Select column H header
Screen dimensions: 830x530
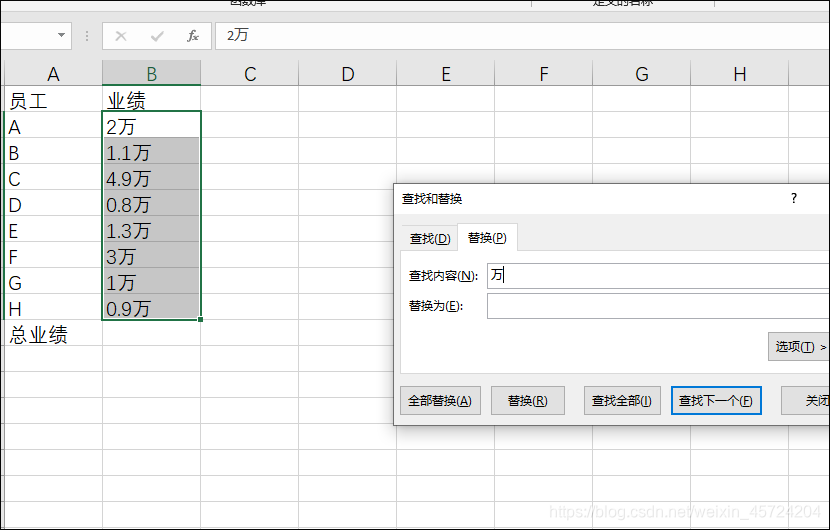[739, 73]
